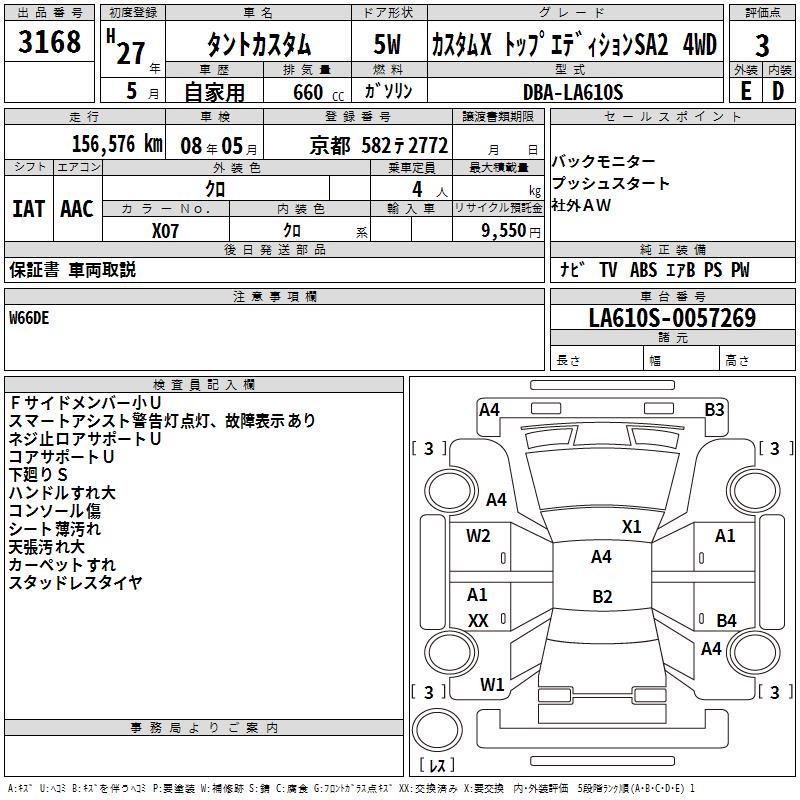
Task: Click shift type IAT
Action: pyautogui.click(x=29, y=209)
